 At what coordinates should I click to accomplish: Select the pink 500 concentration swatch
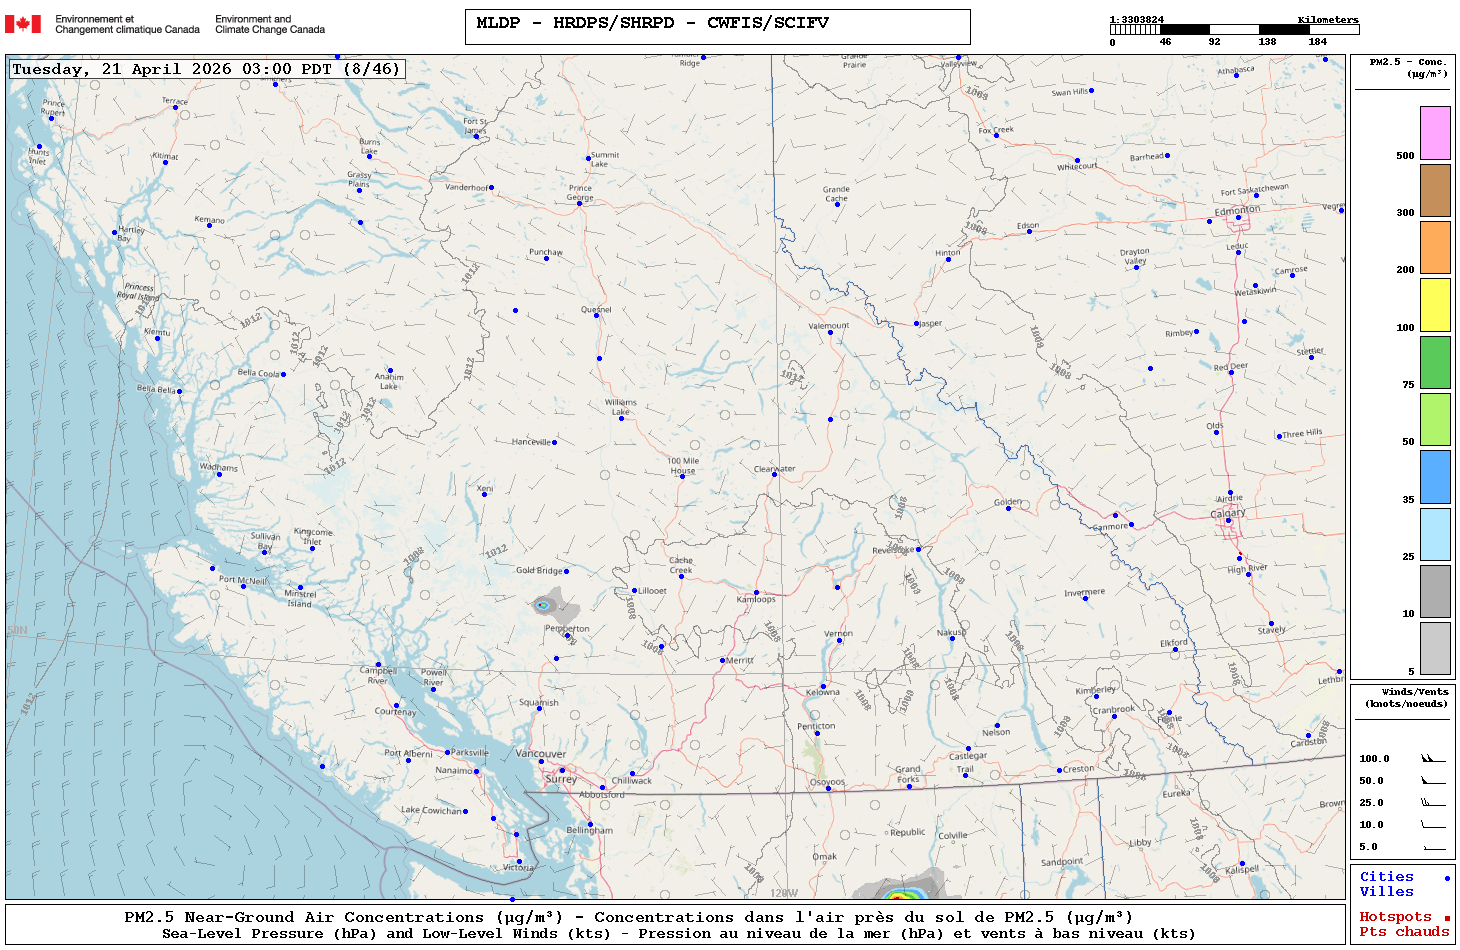click(x=1435, y=133)
